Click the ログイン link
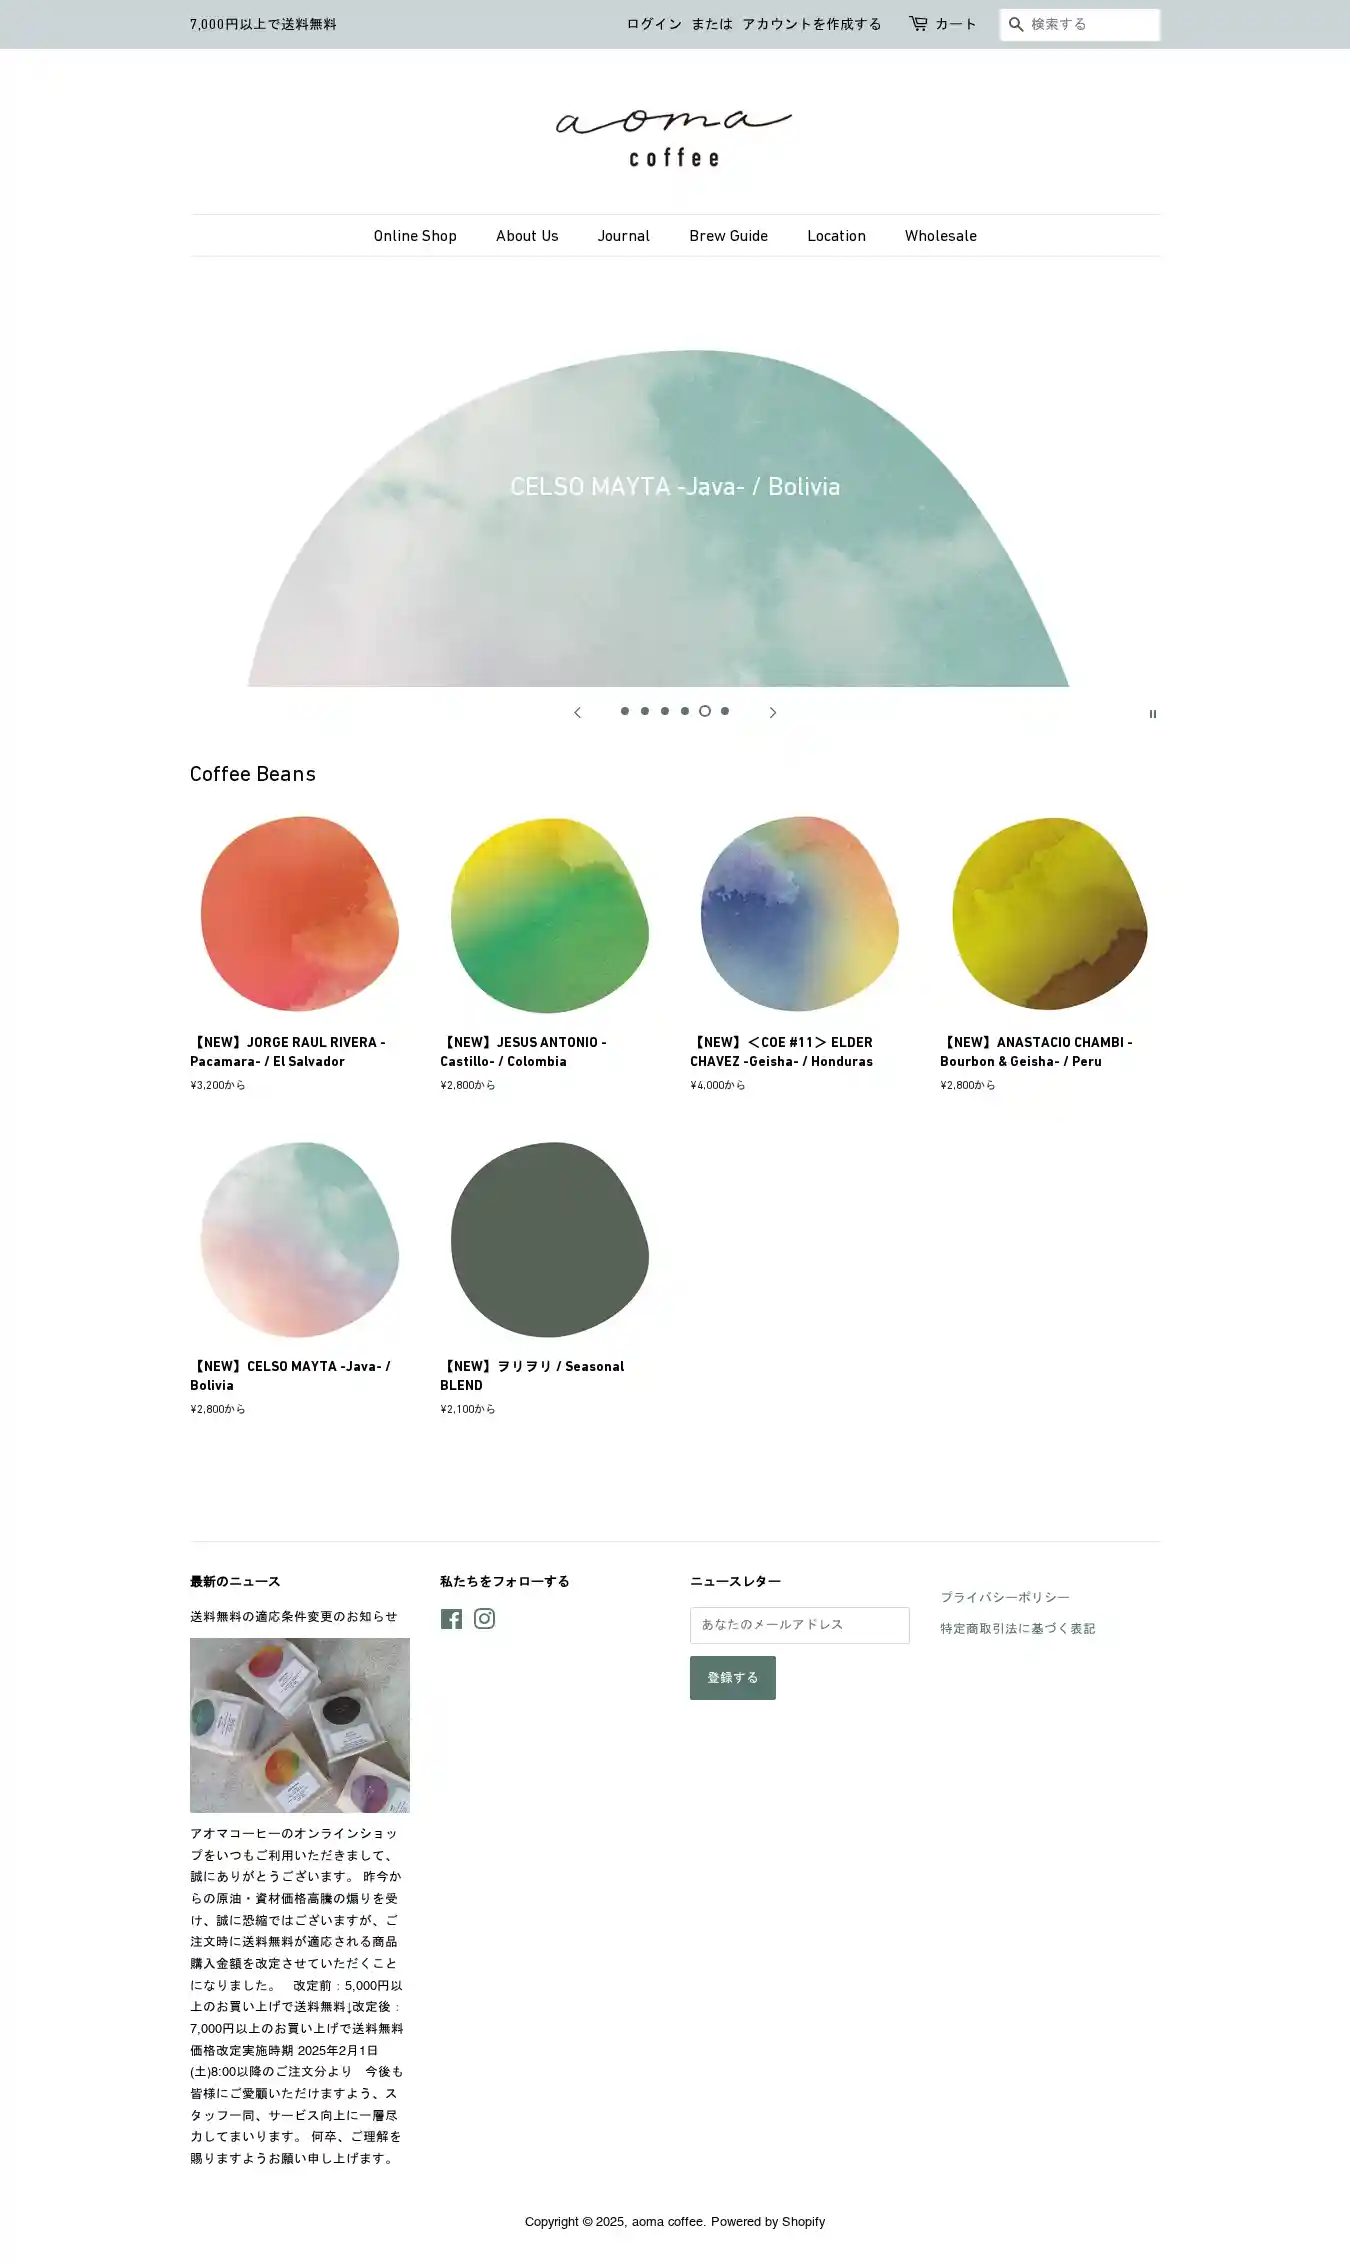 654,24
